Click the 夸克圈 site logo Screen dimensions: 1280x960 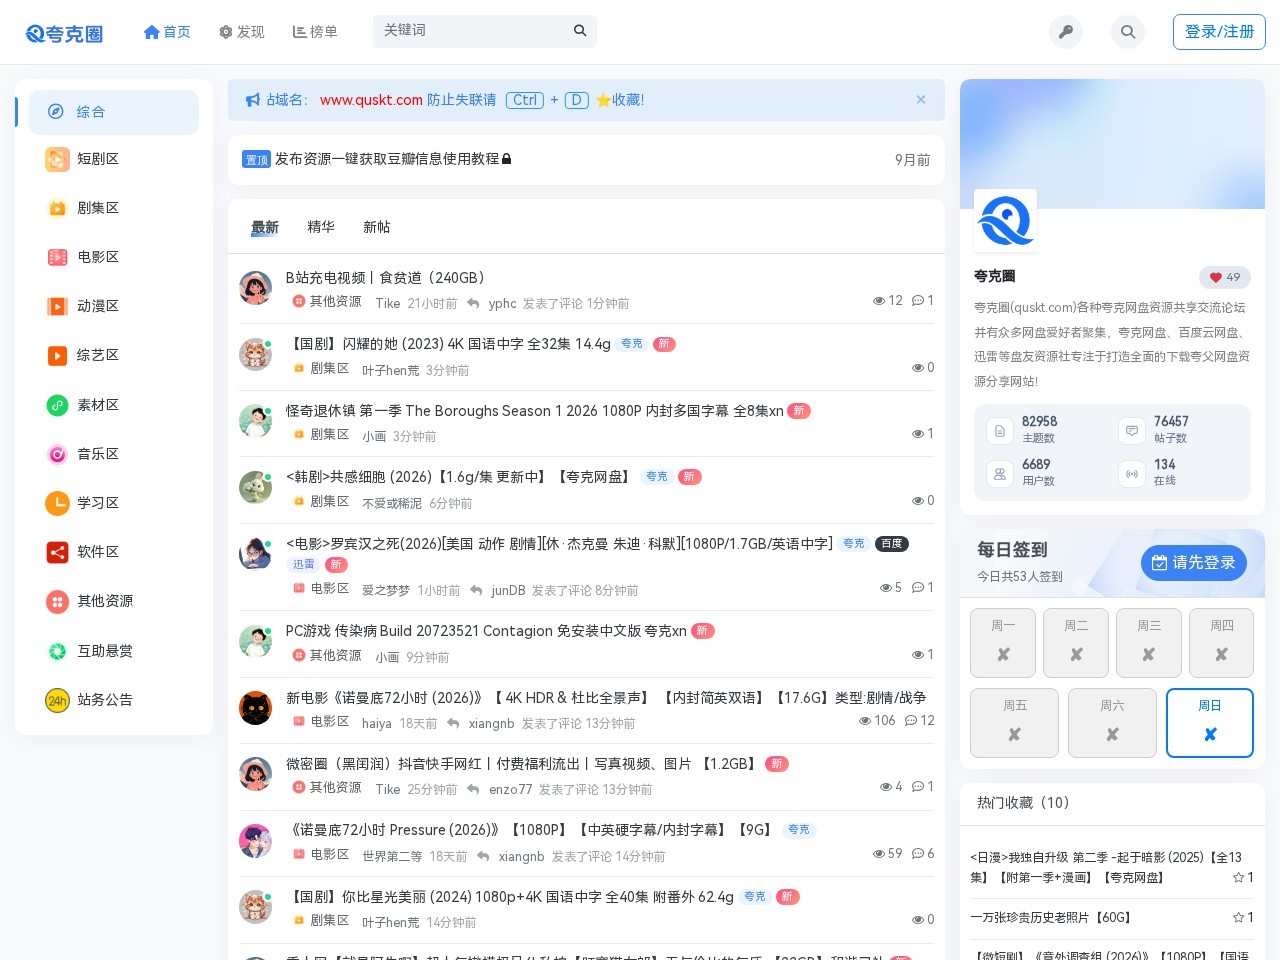click(x=64, y=33)
